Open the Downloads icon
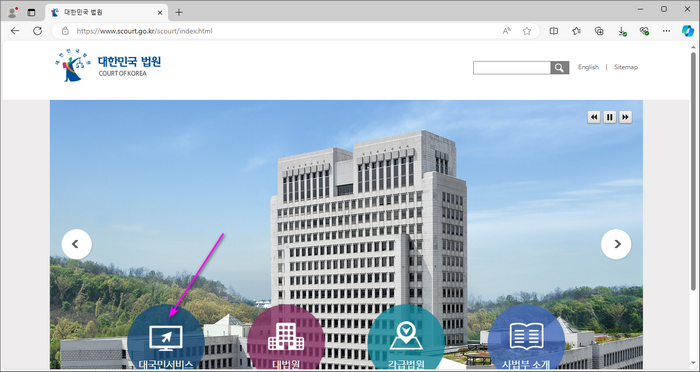 [621, 31]
